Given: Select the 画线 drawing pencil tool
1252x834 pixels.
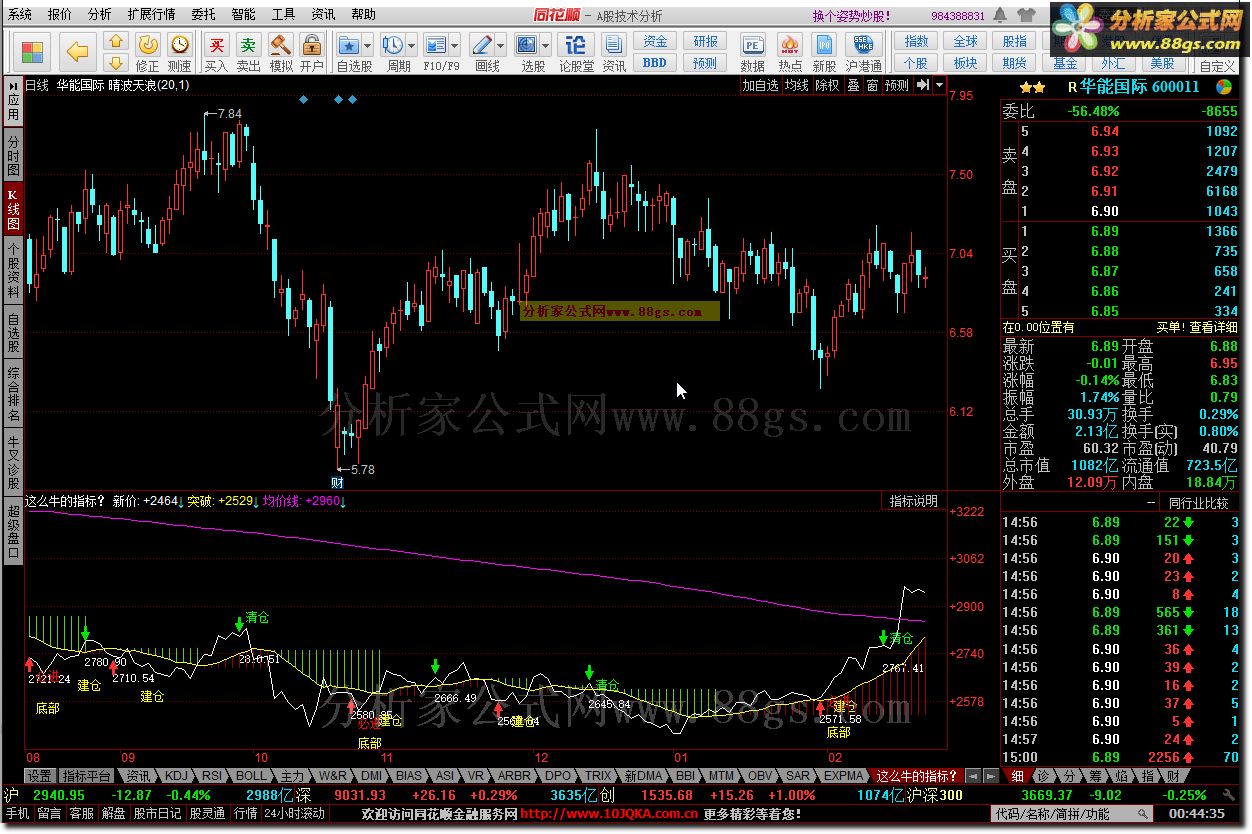Looking at the screenshot, I should [x=481, y=46].
